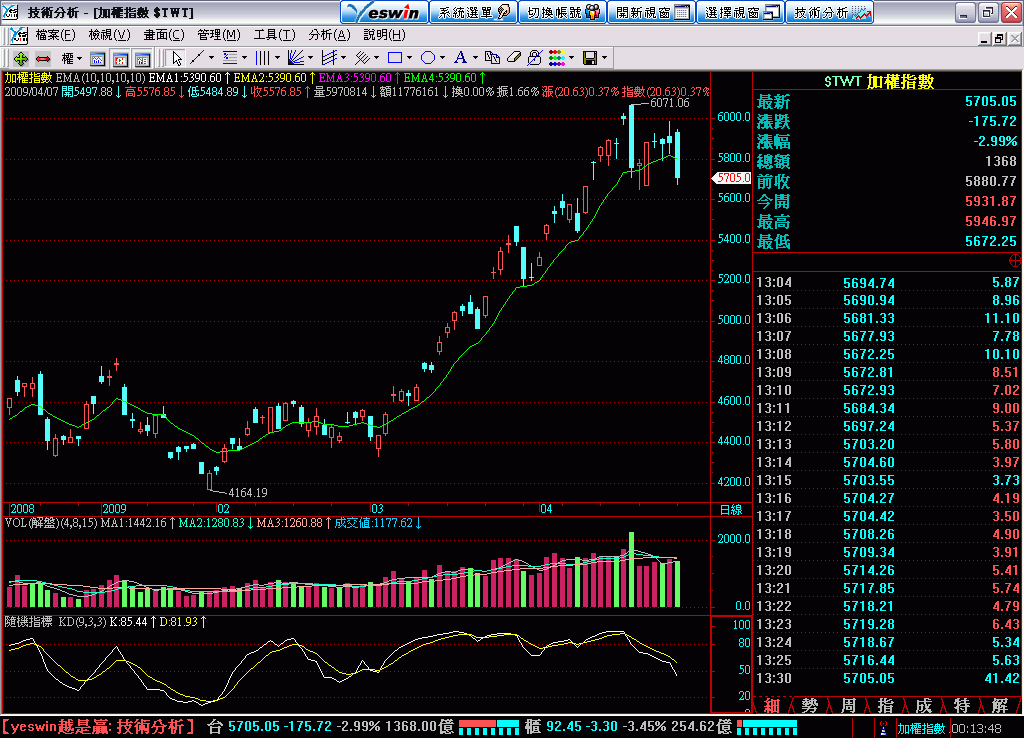Screen dimensions: 1024x738
Task: Select the ellipse drawing tool
Action: [428, 58]
